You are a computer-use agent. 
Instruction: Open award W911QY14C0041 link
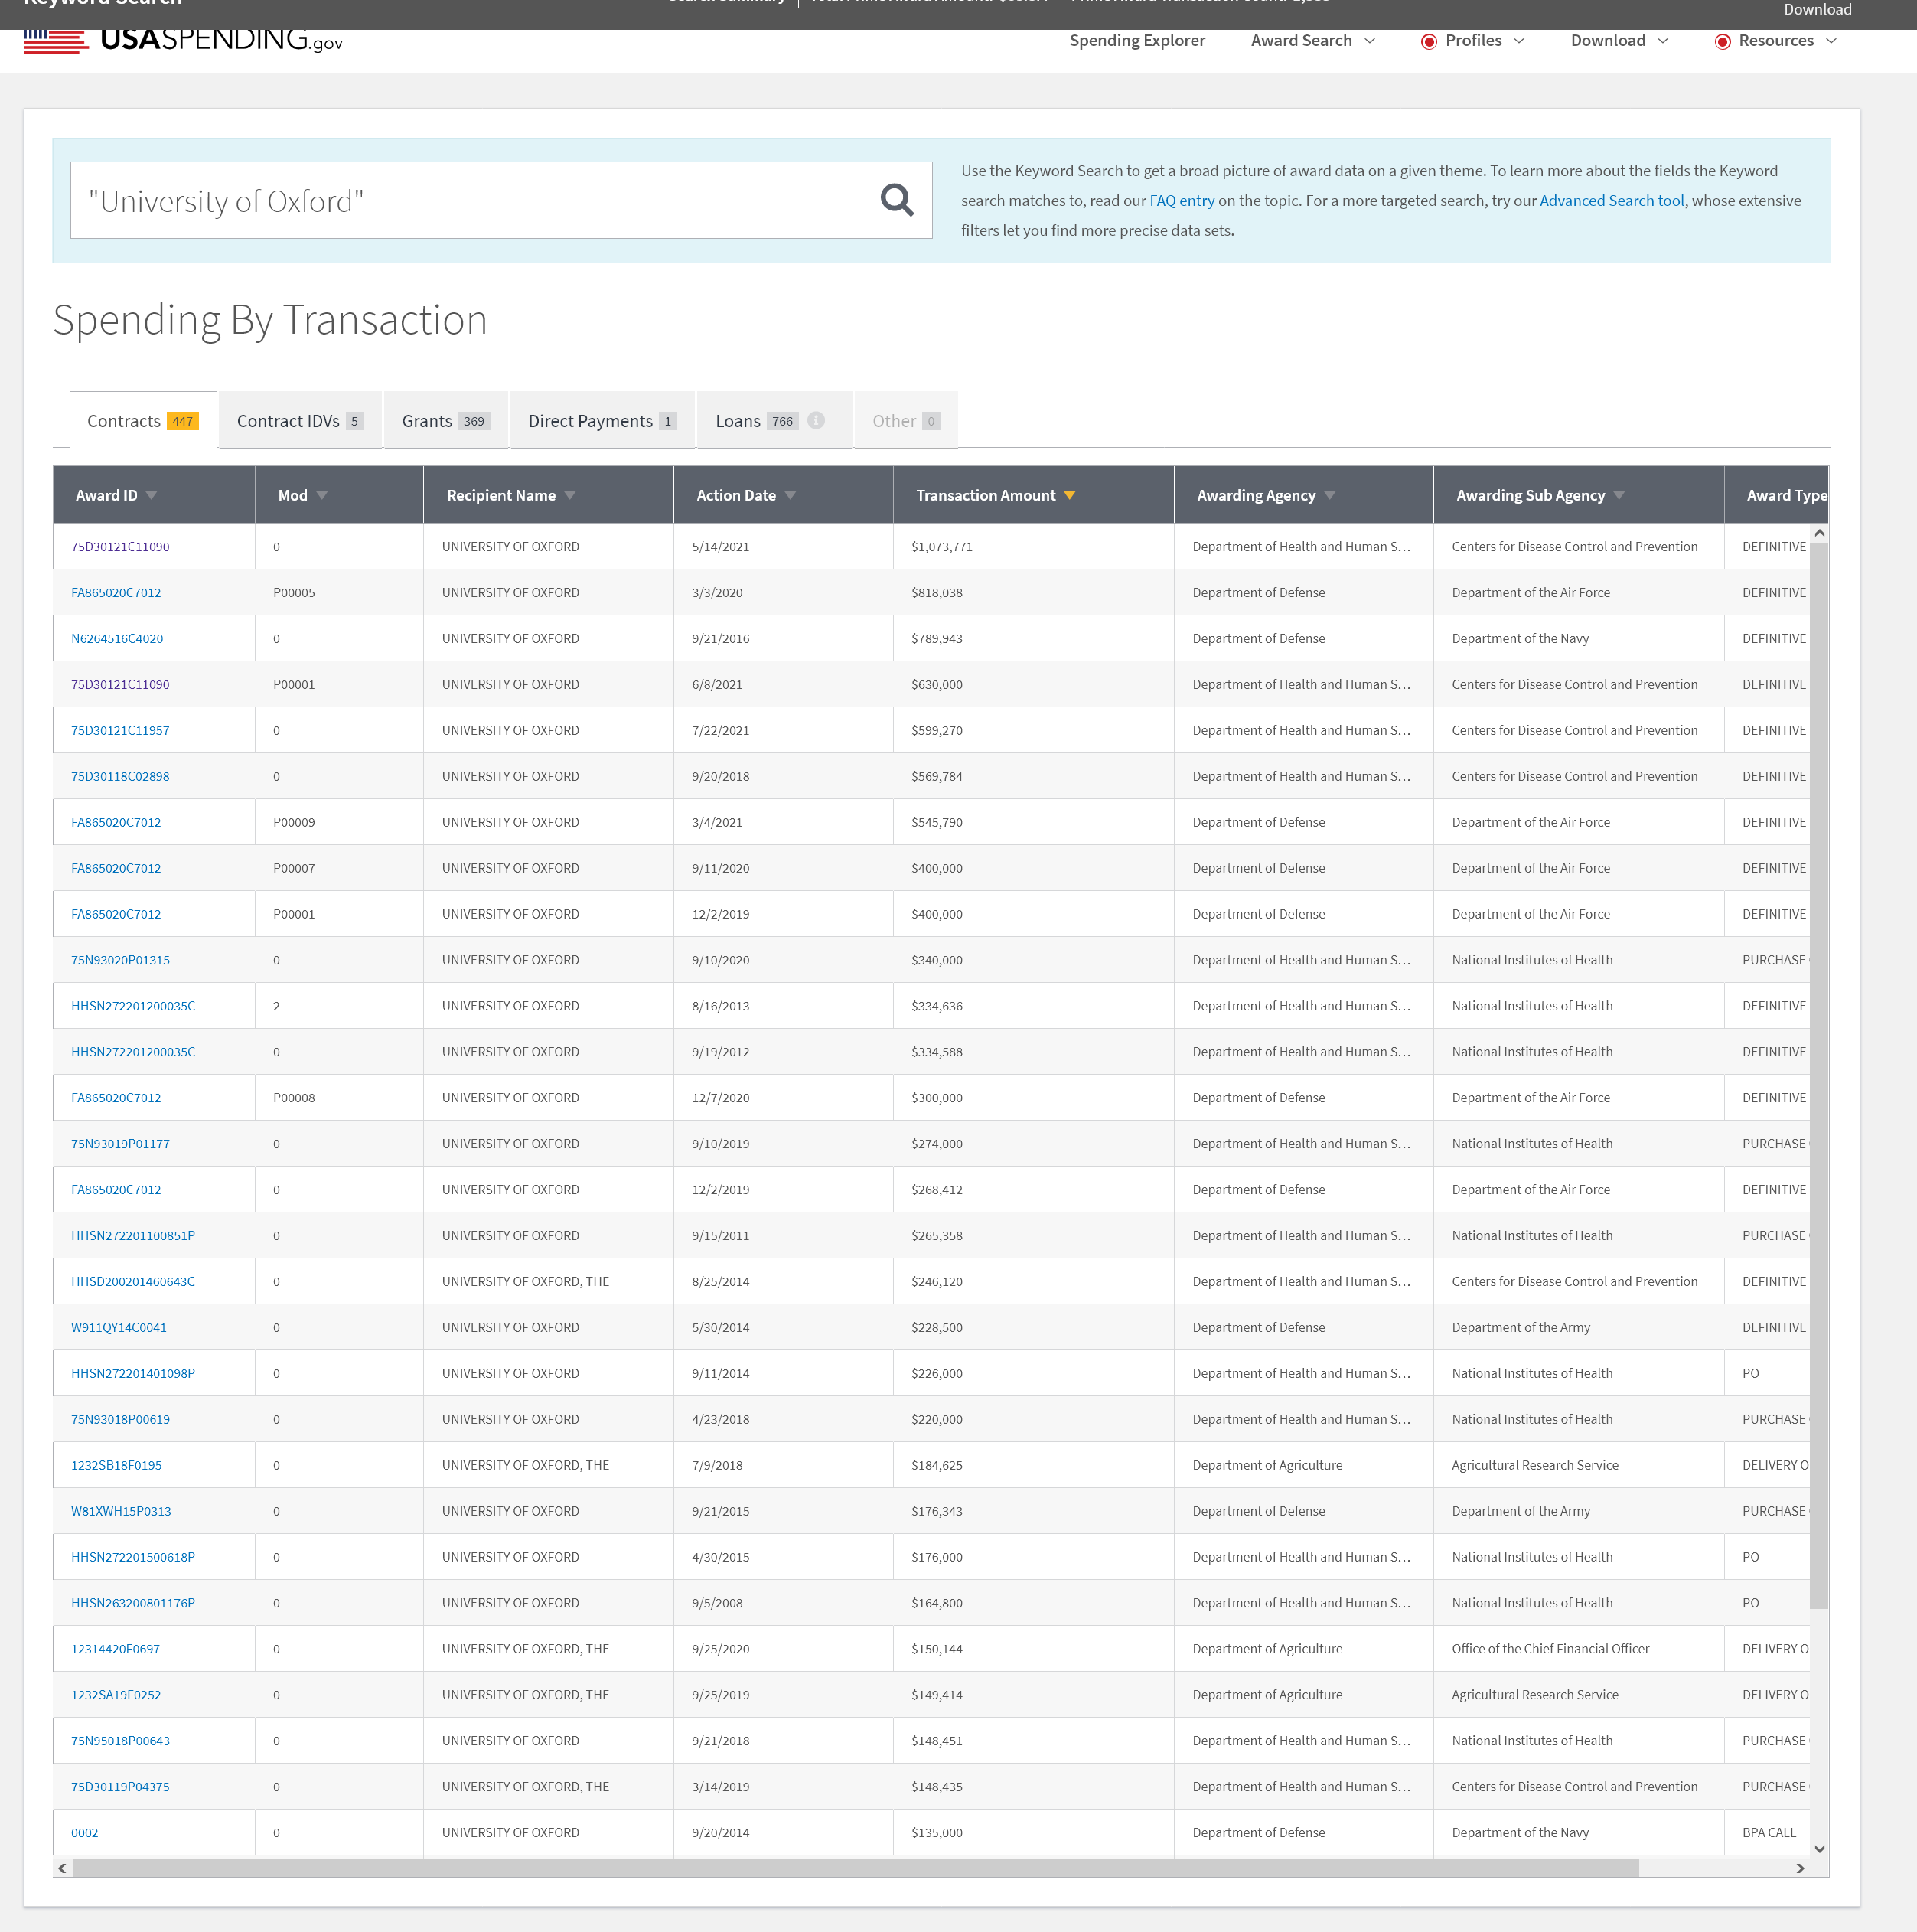[119, 1328]
